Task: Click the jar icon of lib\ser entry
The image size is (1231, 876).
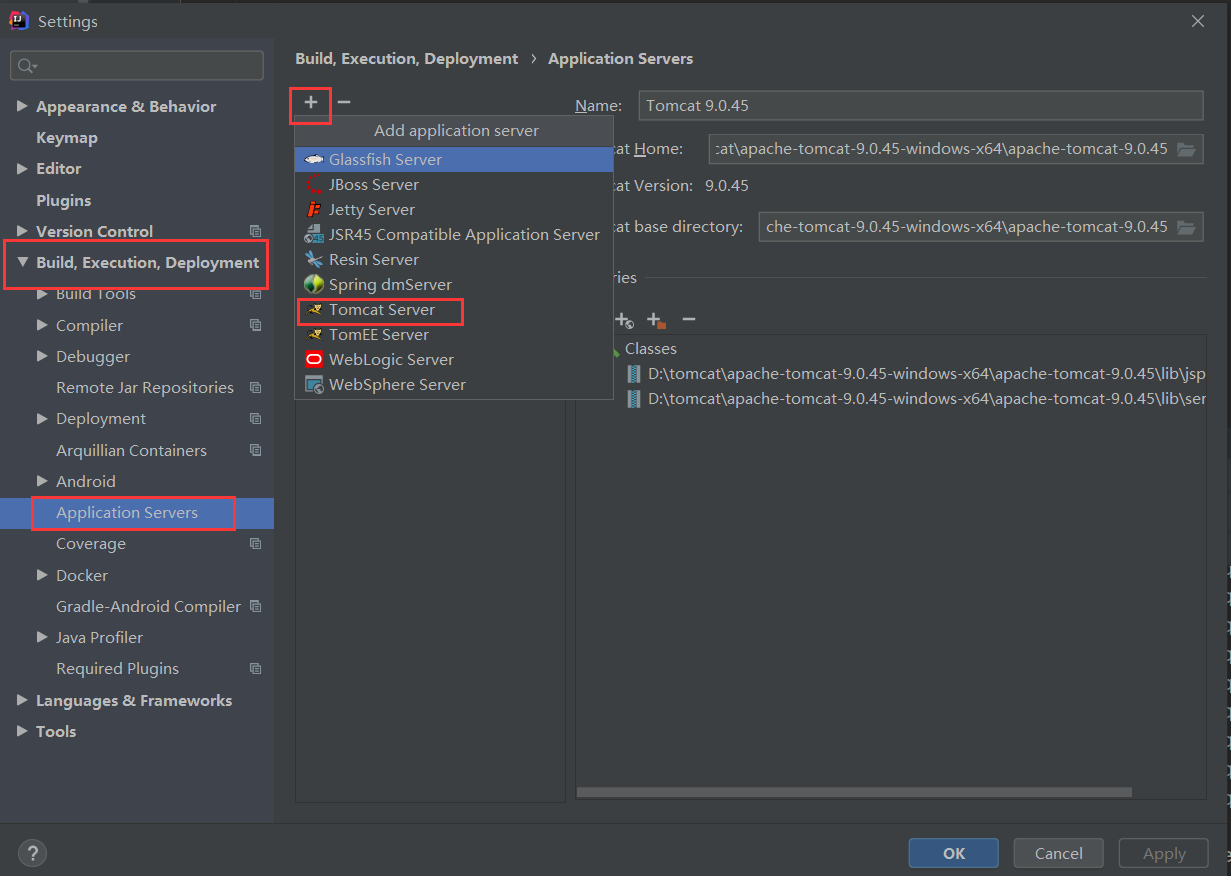Action: click(x=634, y=399)
